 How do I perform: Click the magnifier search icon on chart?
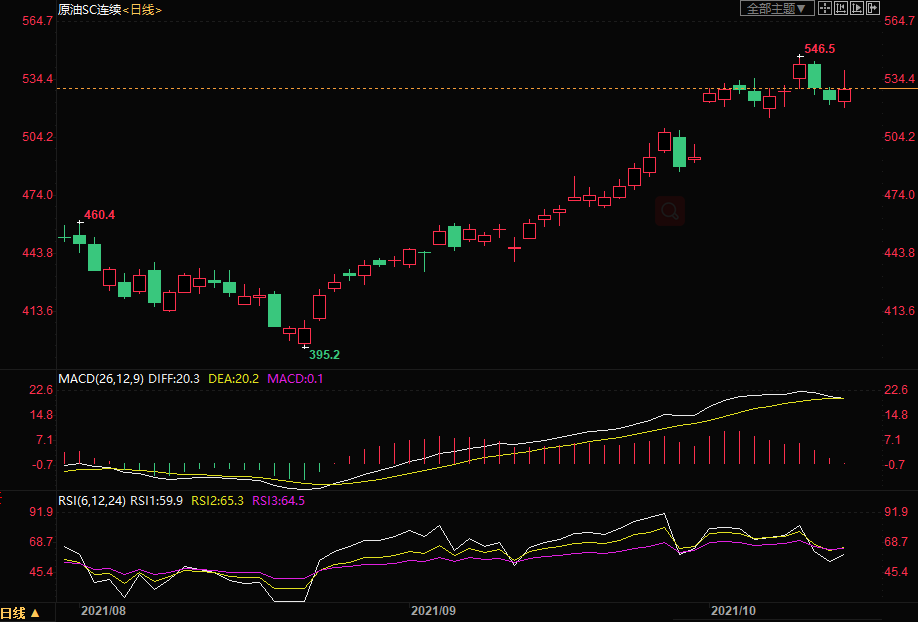670,211
